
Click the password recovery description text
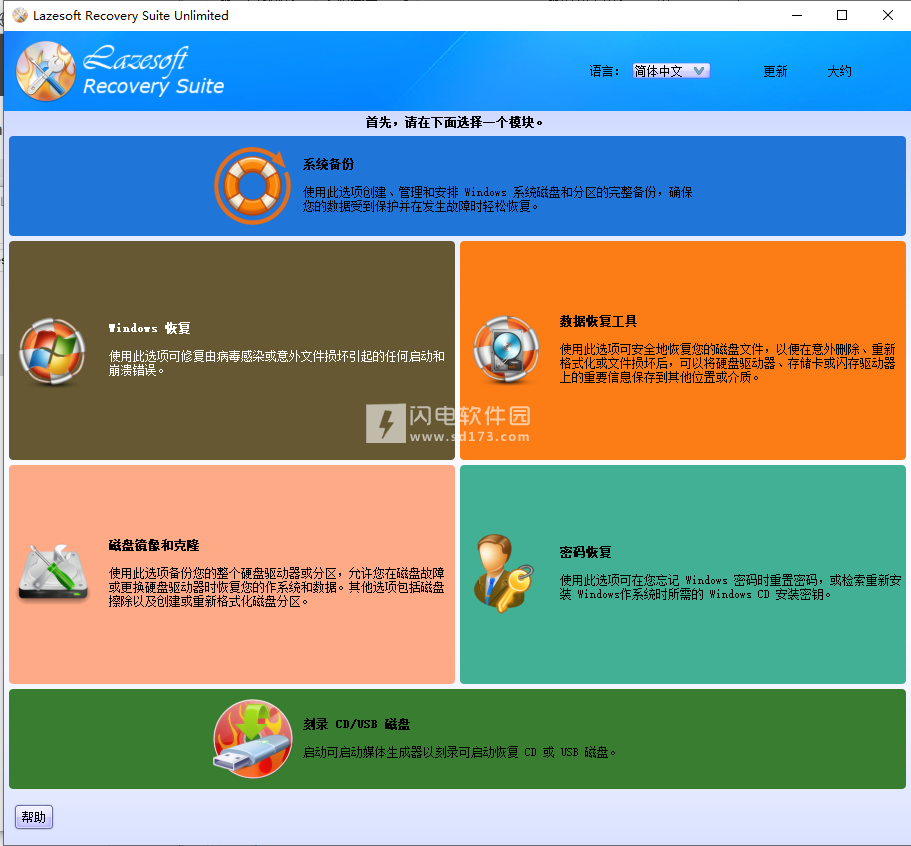(x=730, y=587)
